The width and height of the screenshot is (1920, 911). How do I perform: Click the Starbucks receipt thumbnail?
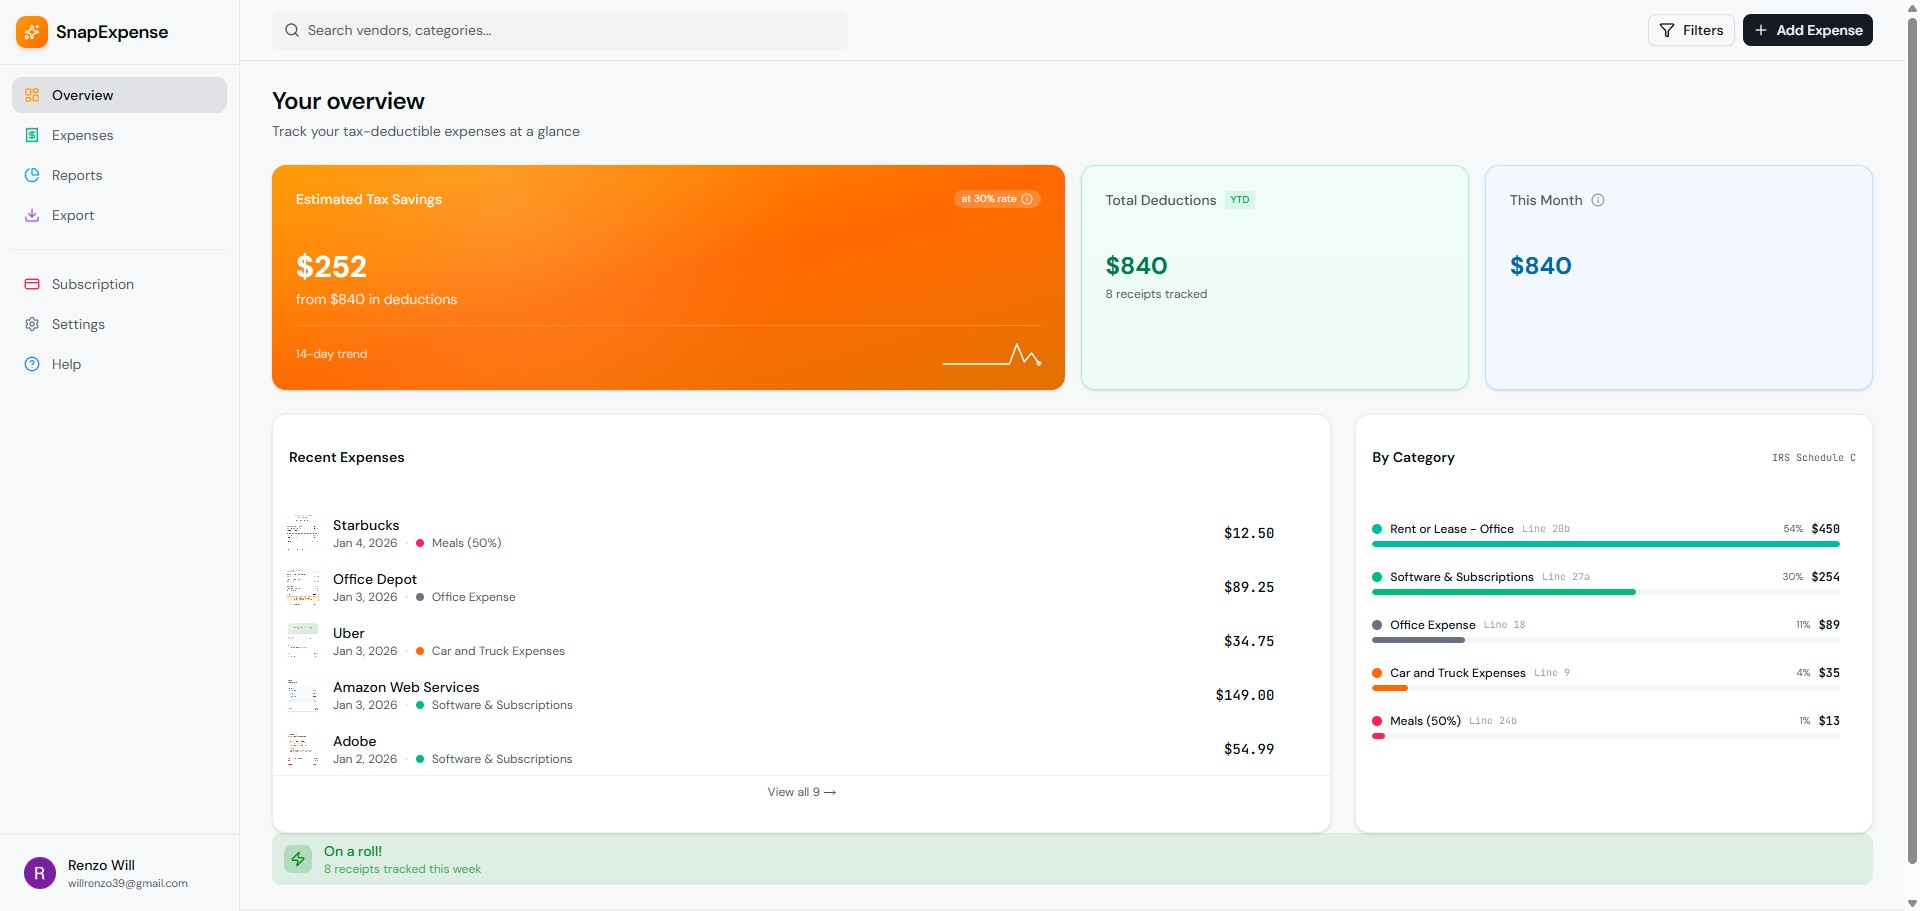(x=303, y=532)
